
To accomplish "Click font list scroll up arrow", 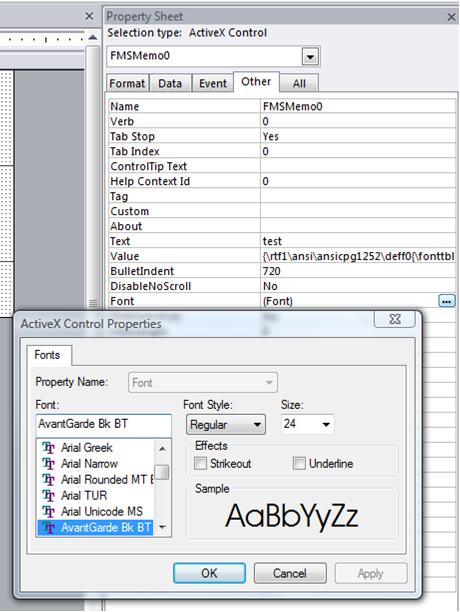I will [162, 449].
